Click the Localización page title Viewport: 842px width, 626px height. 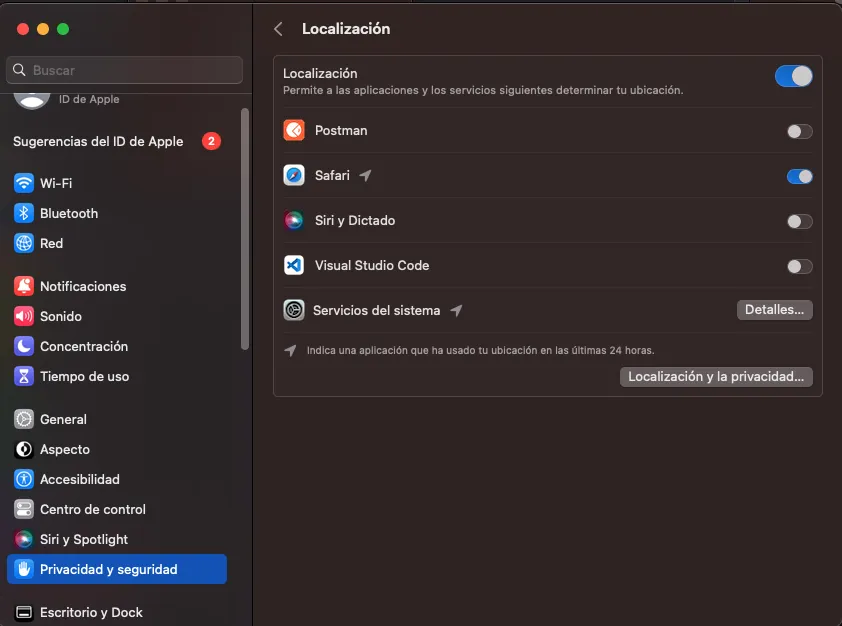click(346, 29)
